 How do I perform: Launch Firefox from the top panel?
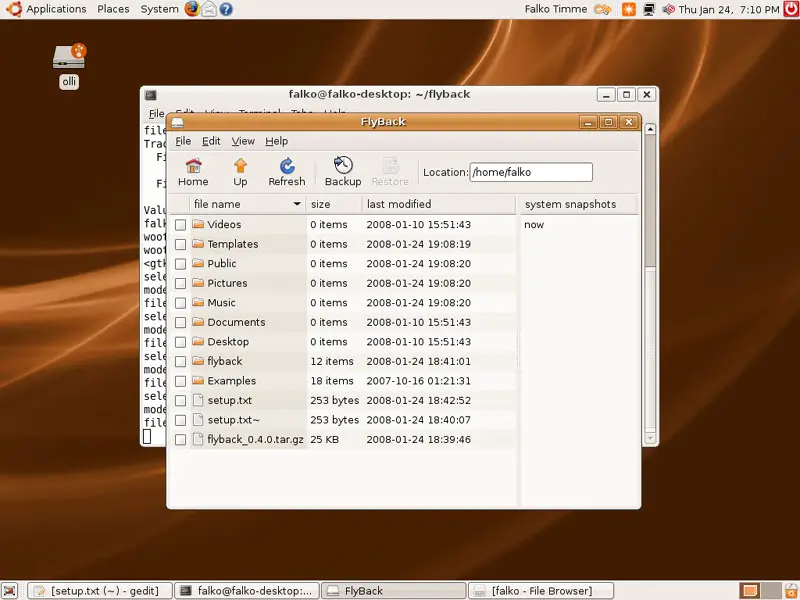[192, 9]
